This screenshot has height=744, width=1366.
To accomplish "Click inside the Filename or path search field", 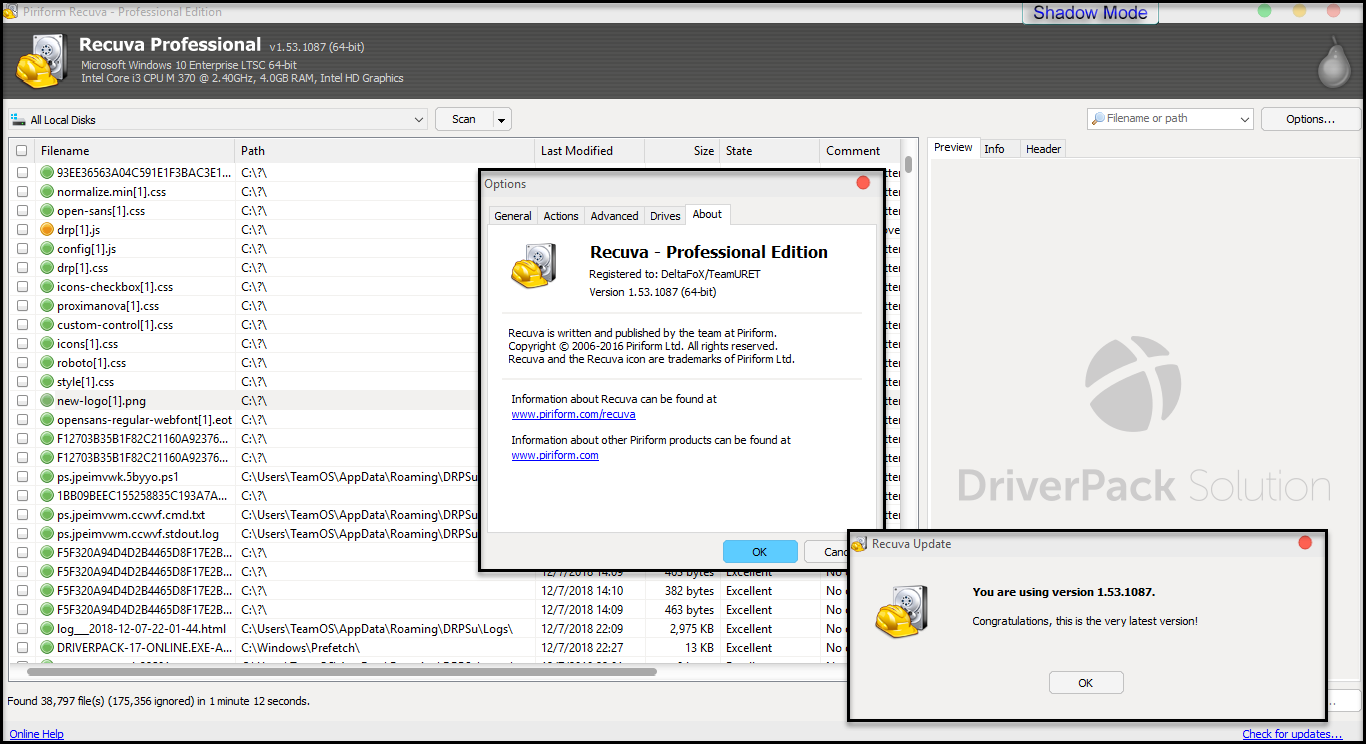I will [x=1170, y=119].
